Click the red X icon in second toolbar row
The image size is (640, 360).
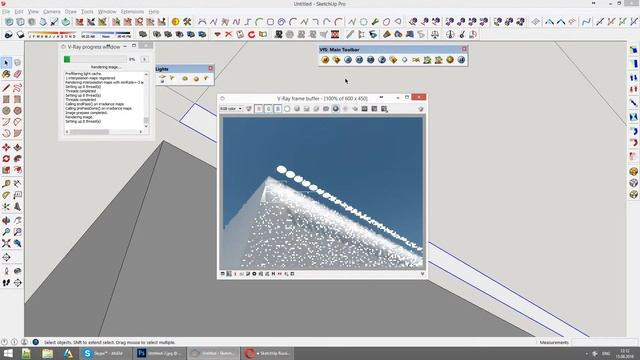pyautogui.click(x=229, y=35)
